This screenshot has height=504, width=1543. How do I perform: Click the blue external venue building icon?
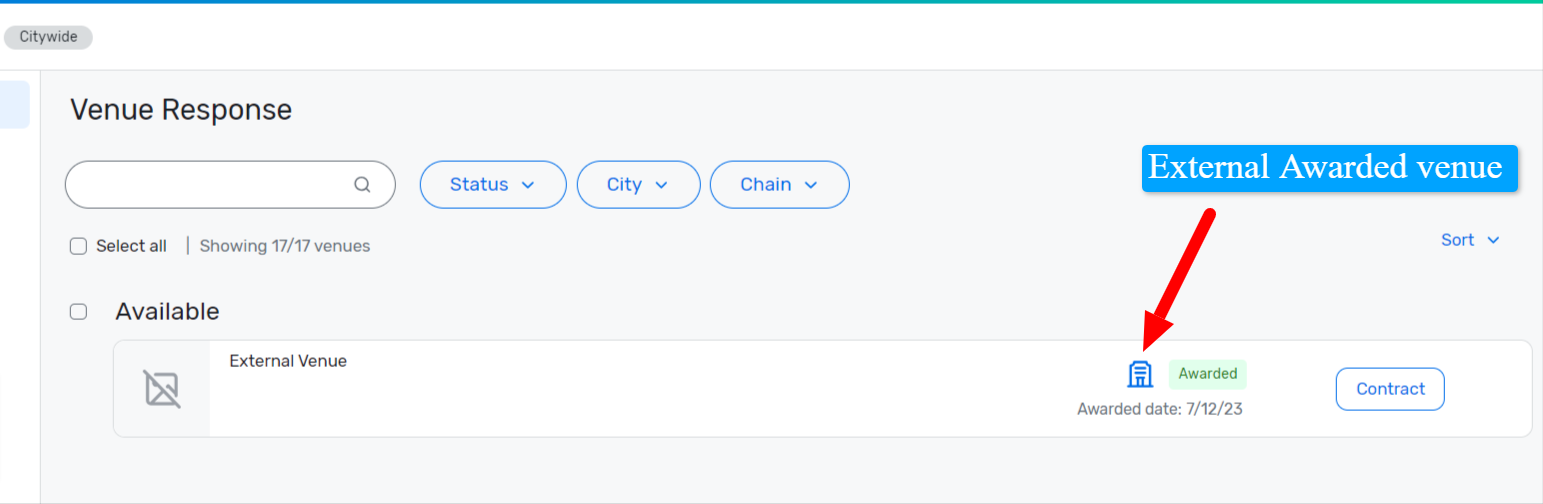click(1140, 374)
